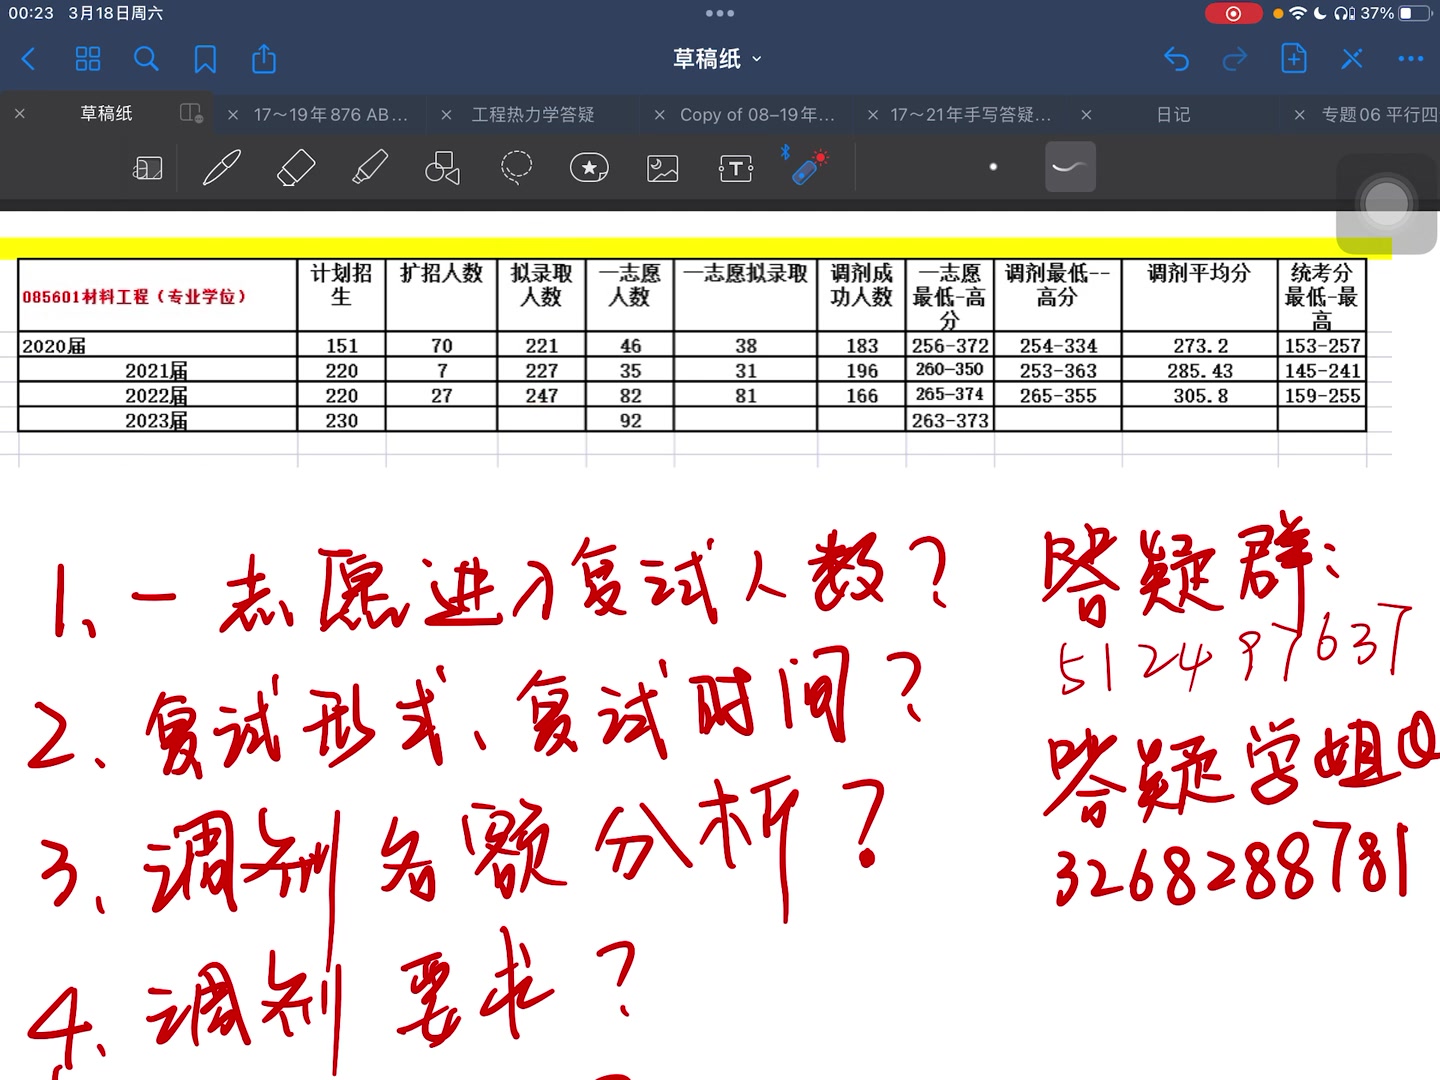The height and width of the screenshot is (1080, 1440).
Task: Activate the Lasso selection tool
Action: 515,167
